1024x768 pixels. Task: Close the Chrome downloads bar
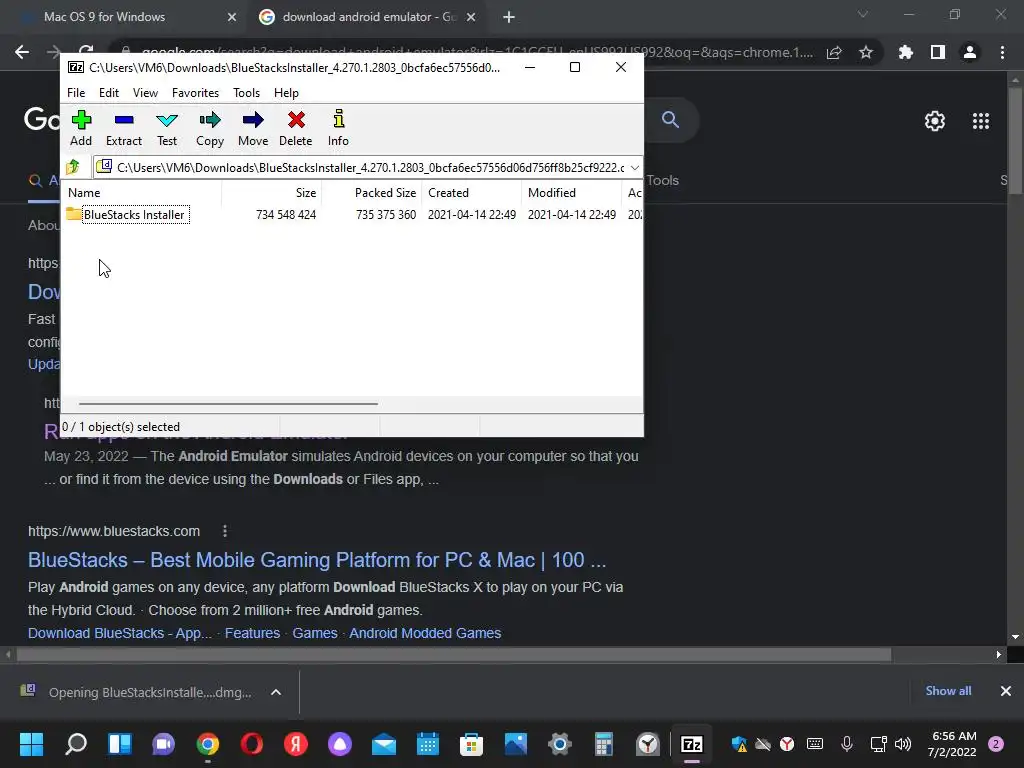[1006, 690]
